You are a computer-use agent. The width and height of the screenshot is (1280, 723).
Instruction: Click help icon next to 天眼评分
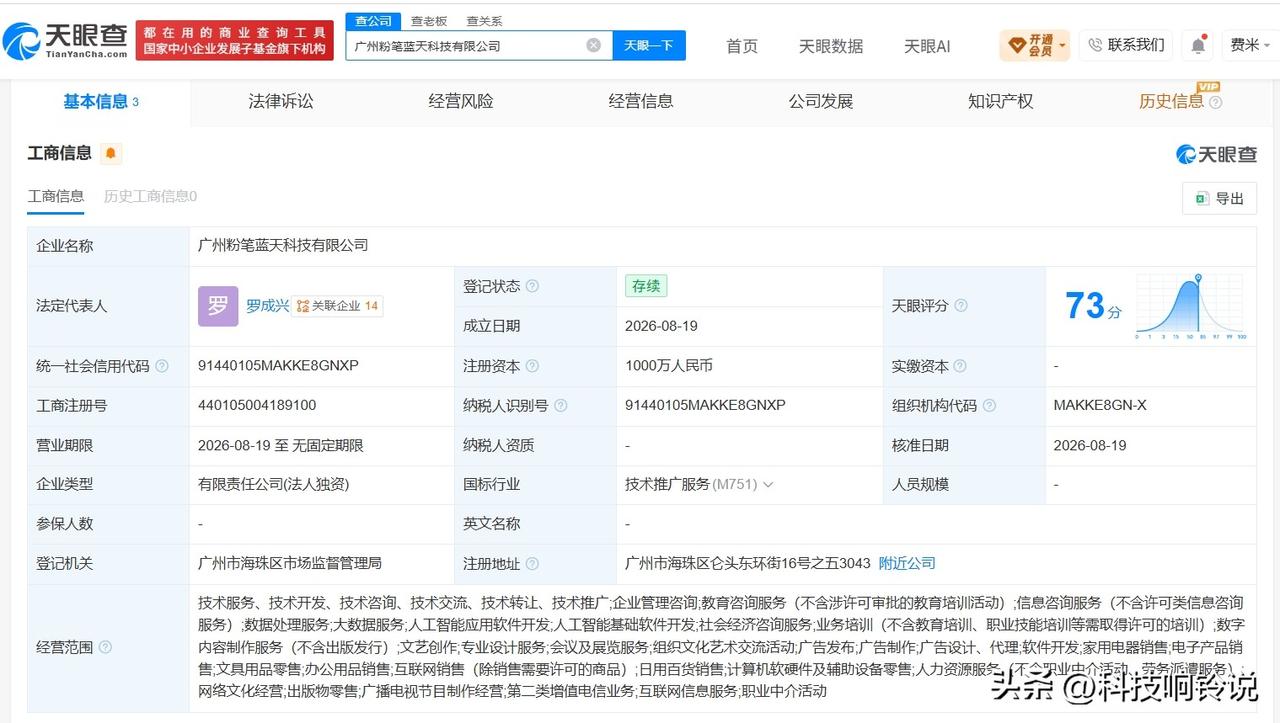(960, 305)
